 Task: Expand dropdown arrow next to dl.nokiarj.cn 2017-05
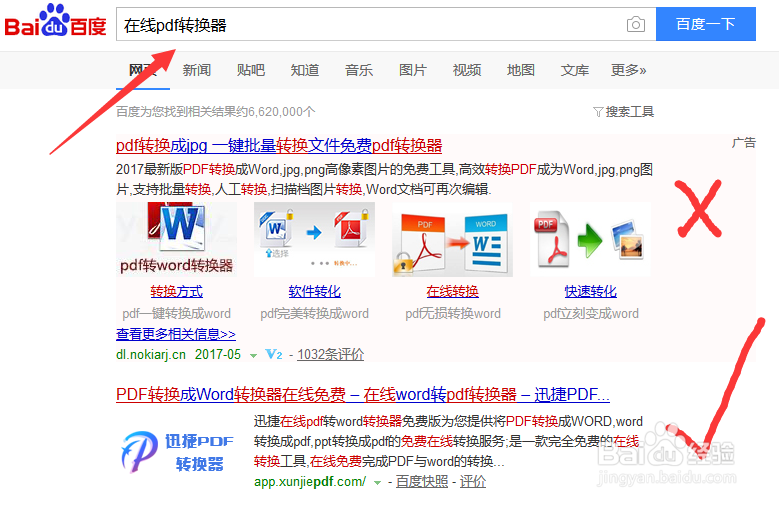(x=253, y=355)
